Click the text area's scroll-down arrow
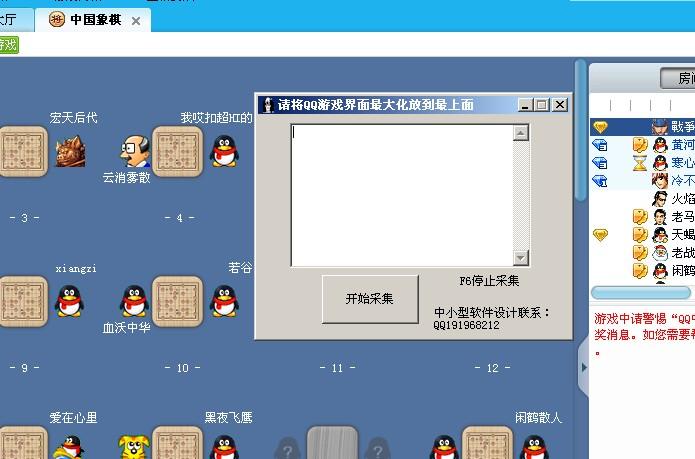Screen dimensions: 695x459 (521, 257)
